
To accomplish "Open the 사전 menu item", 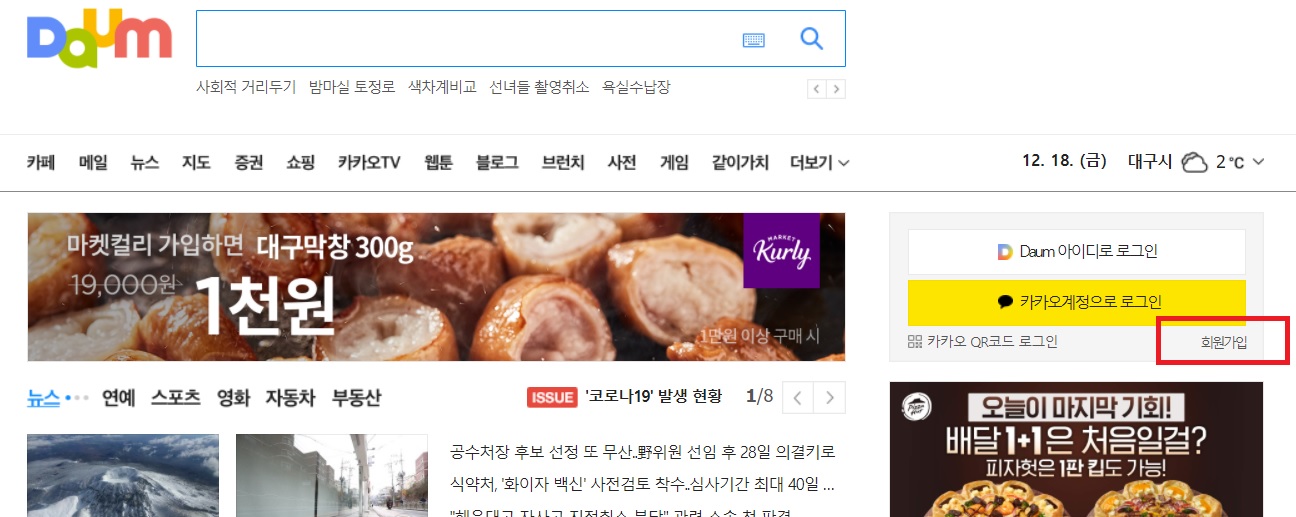I will pos(622,162).
